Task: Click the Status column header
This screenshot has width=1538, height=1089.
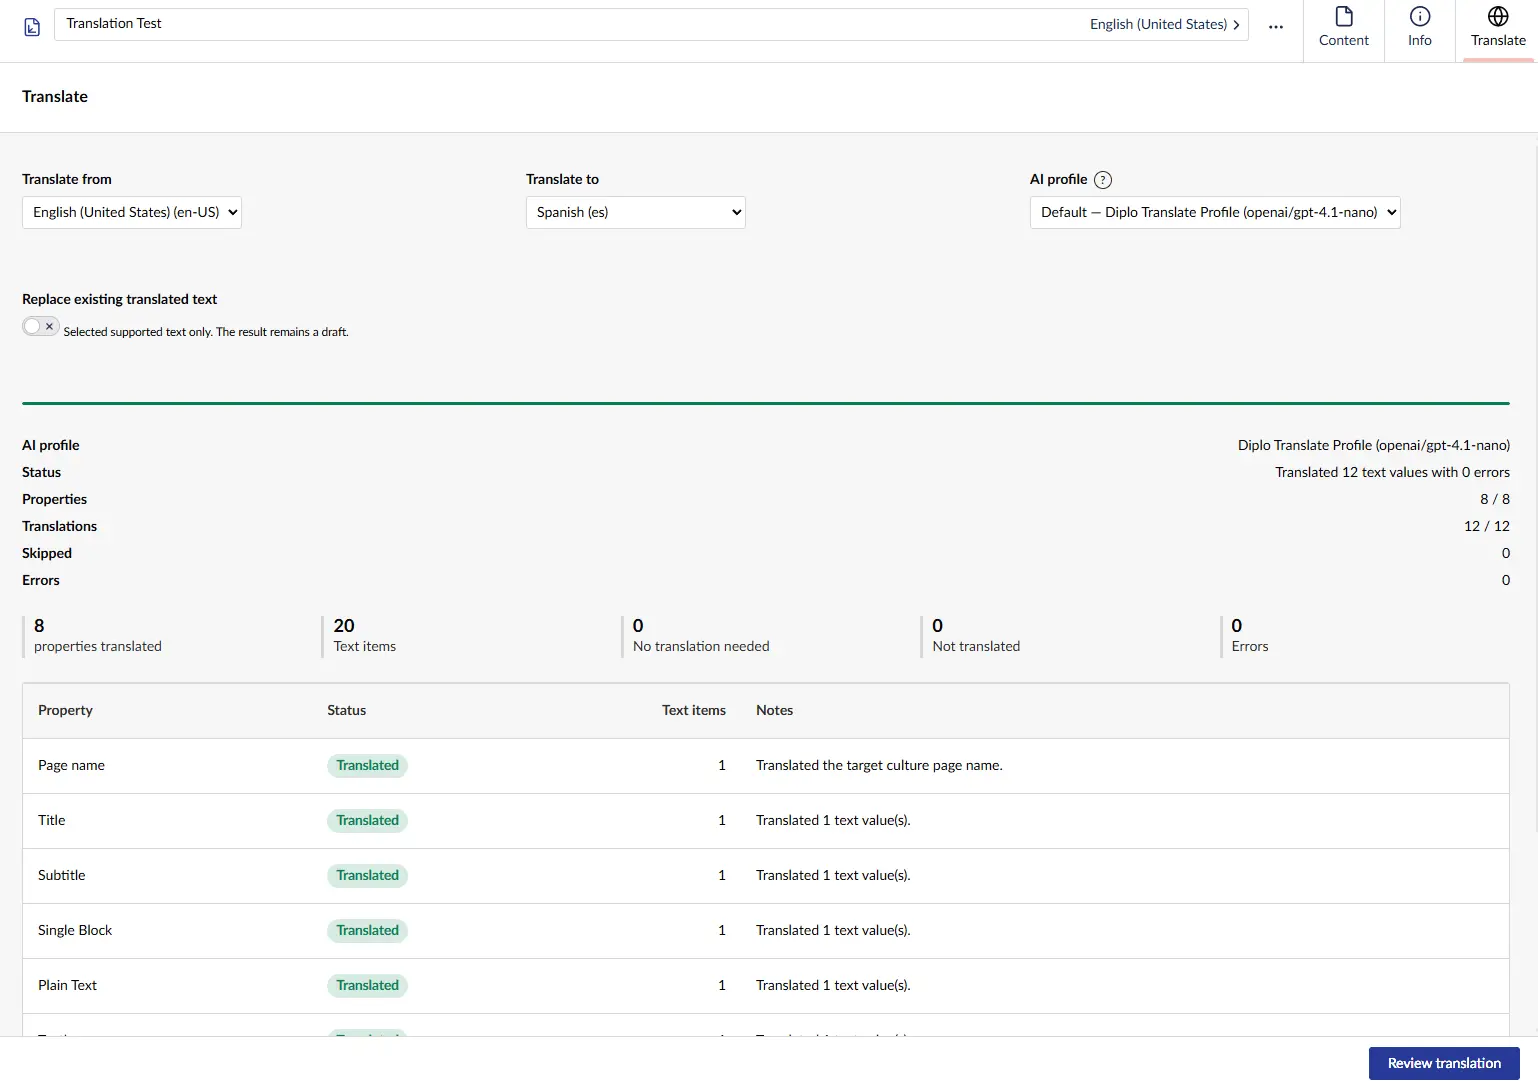Action: coord(346,711)
